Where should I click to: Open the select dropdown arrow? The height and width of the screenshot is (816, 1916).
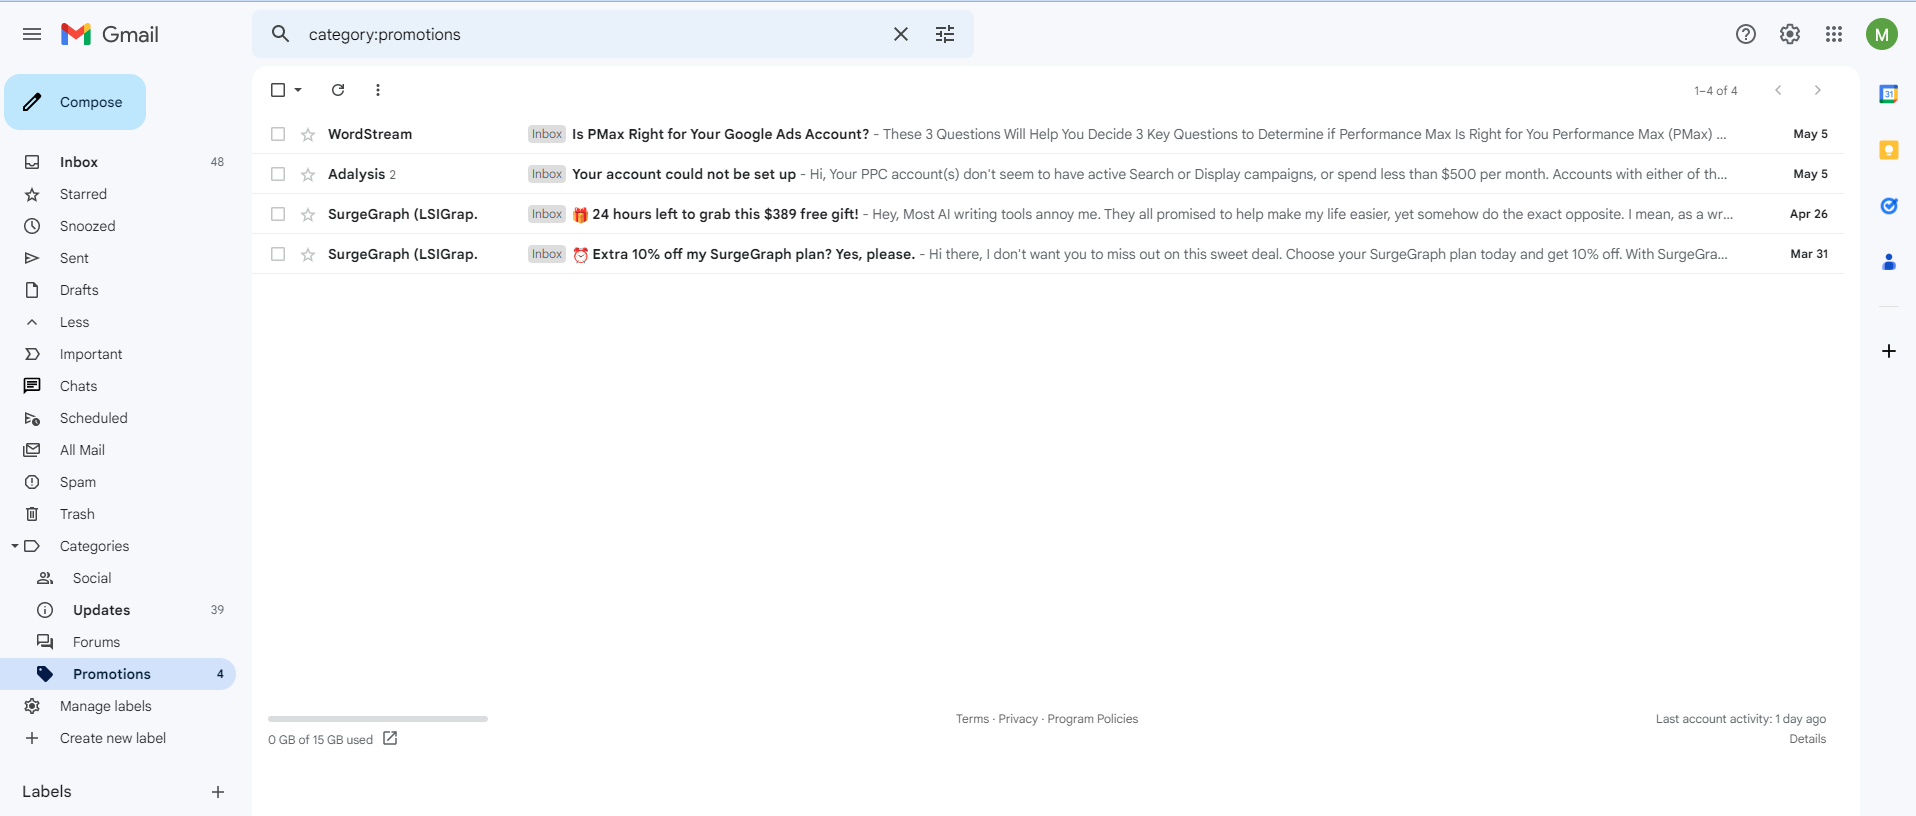click(x=298, y=90)
